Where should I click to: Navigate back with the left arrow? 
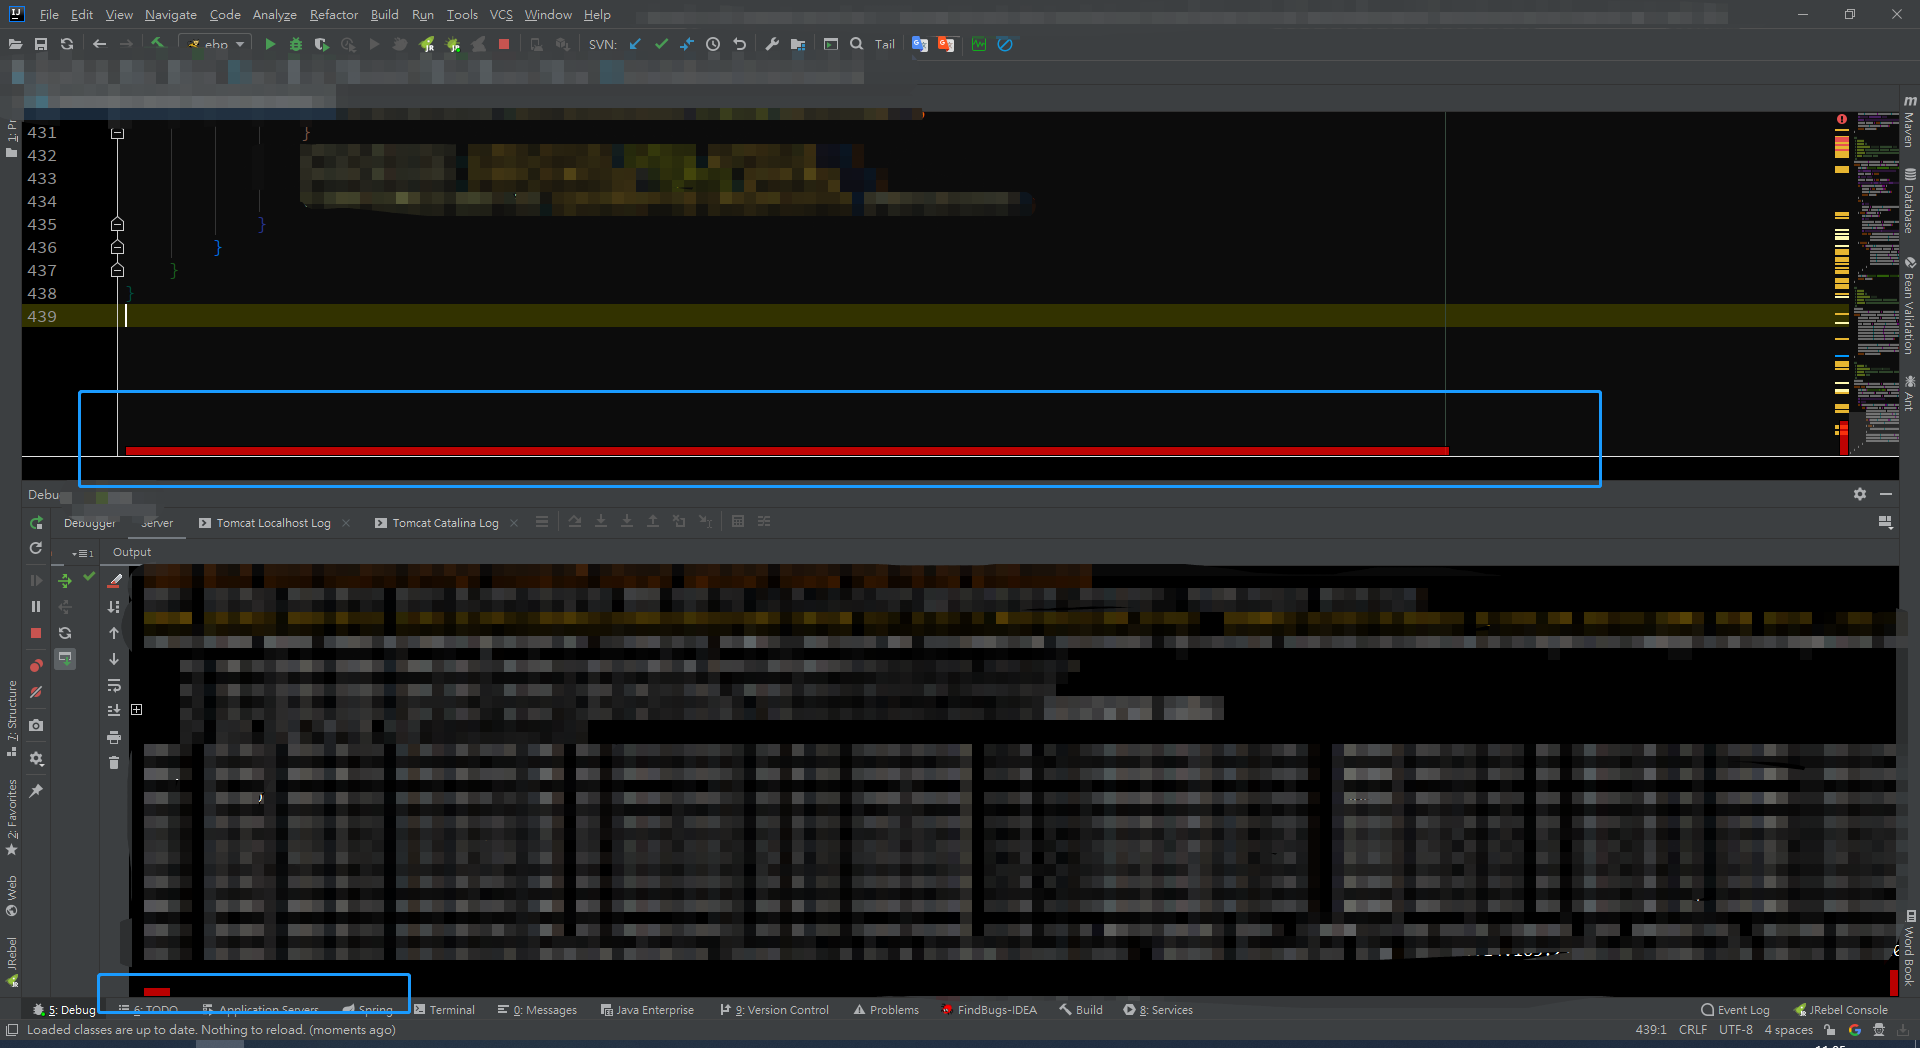(99, 44)
